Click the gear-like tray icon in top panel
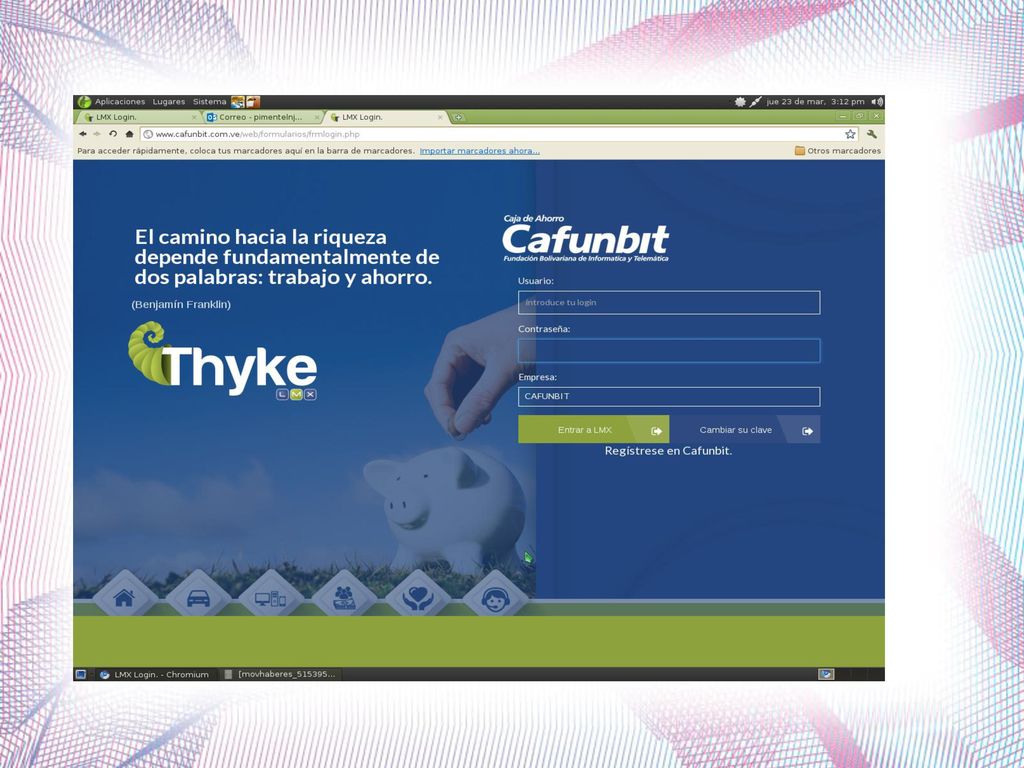 (x=740, y=102)
